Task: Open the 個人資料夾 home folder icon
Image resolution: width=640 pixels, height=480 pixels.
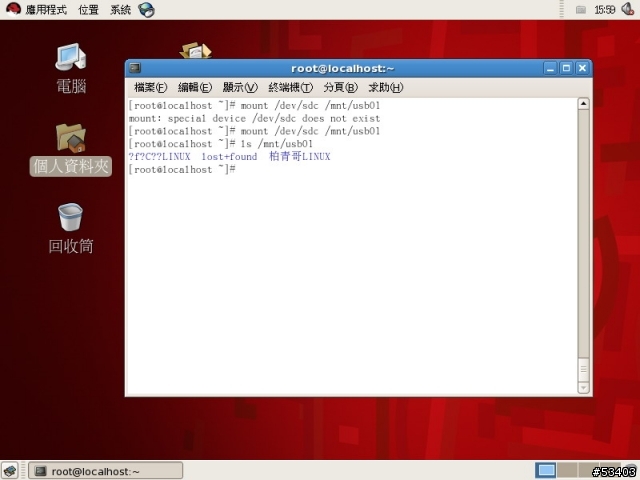Action: (x=71, y=150)
